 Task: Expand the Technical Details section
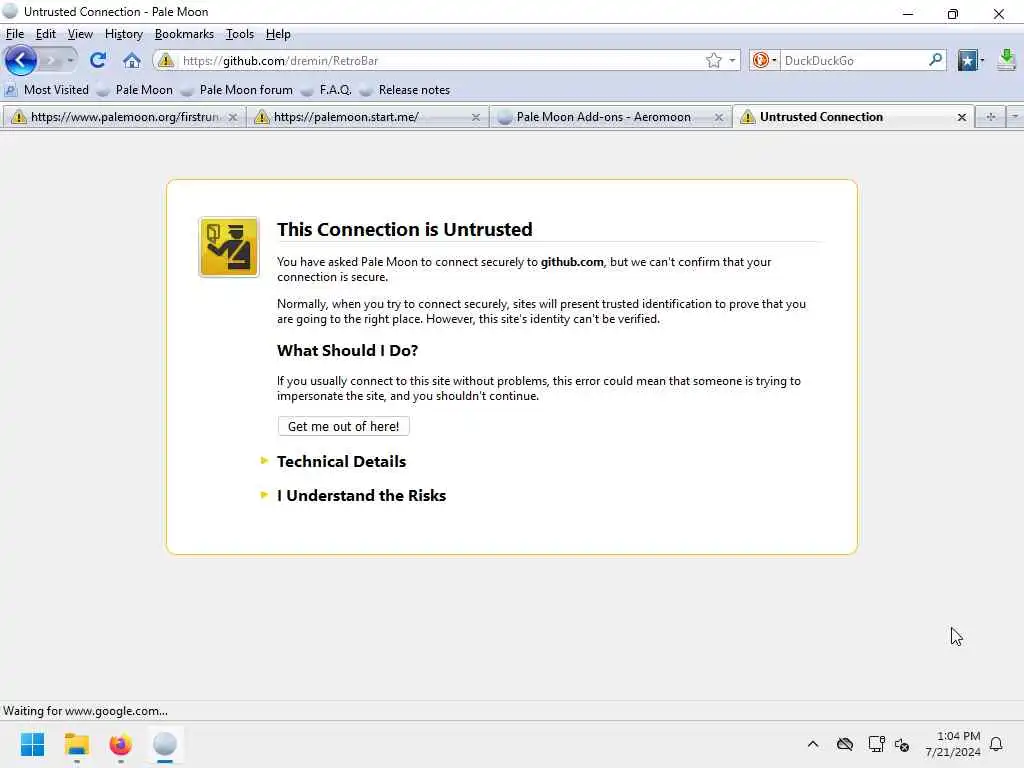[x=341, y=462]
